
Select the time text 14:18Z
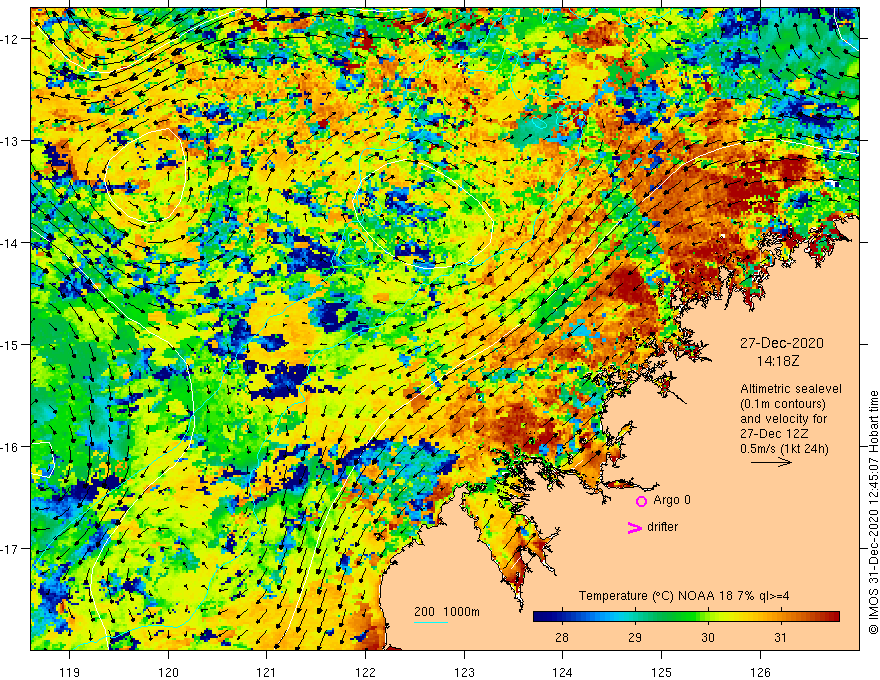tap(777, 361)
